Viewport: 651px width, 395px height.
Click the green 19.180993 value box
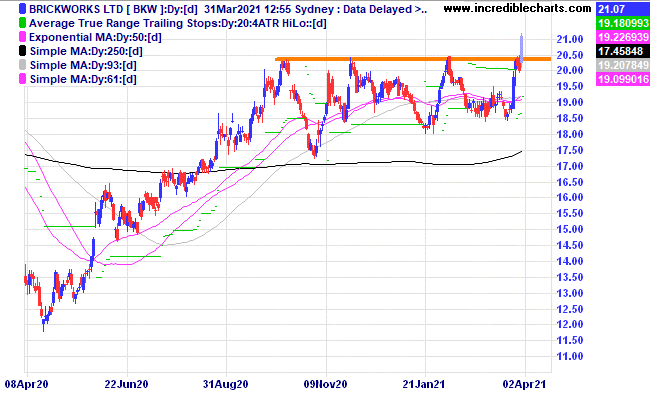click(x=622, y=23)
